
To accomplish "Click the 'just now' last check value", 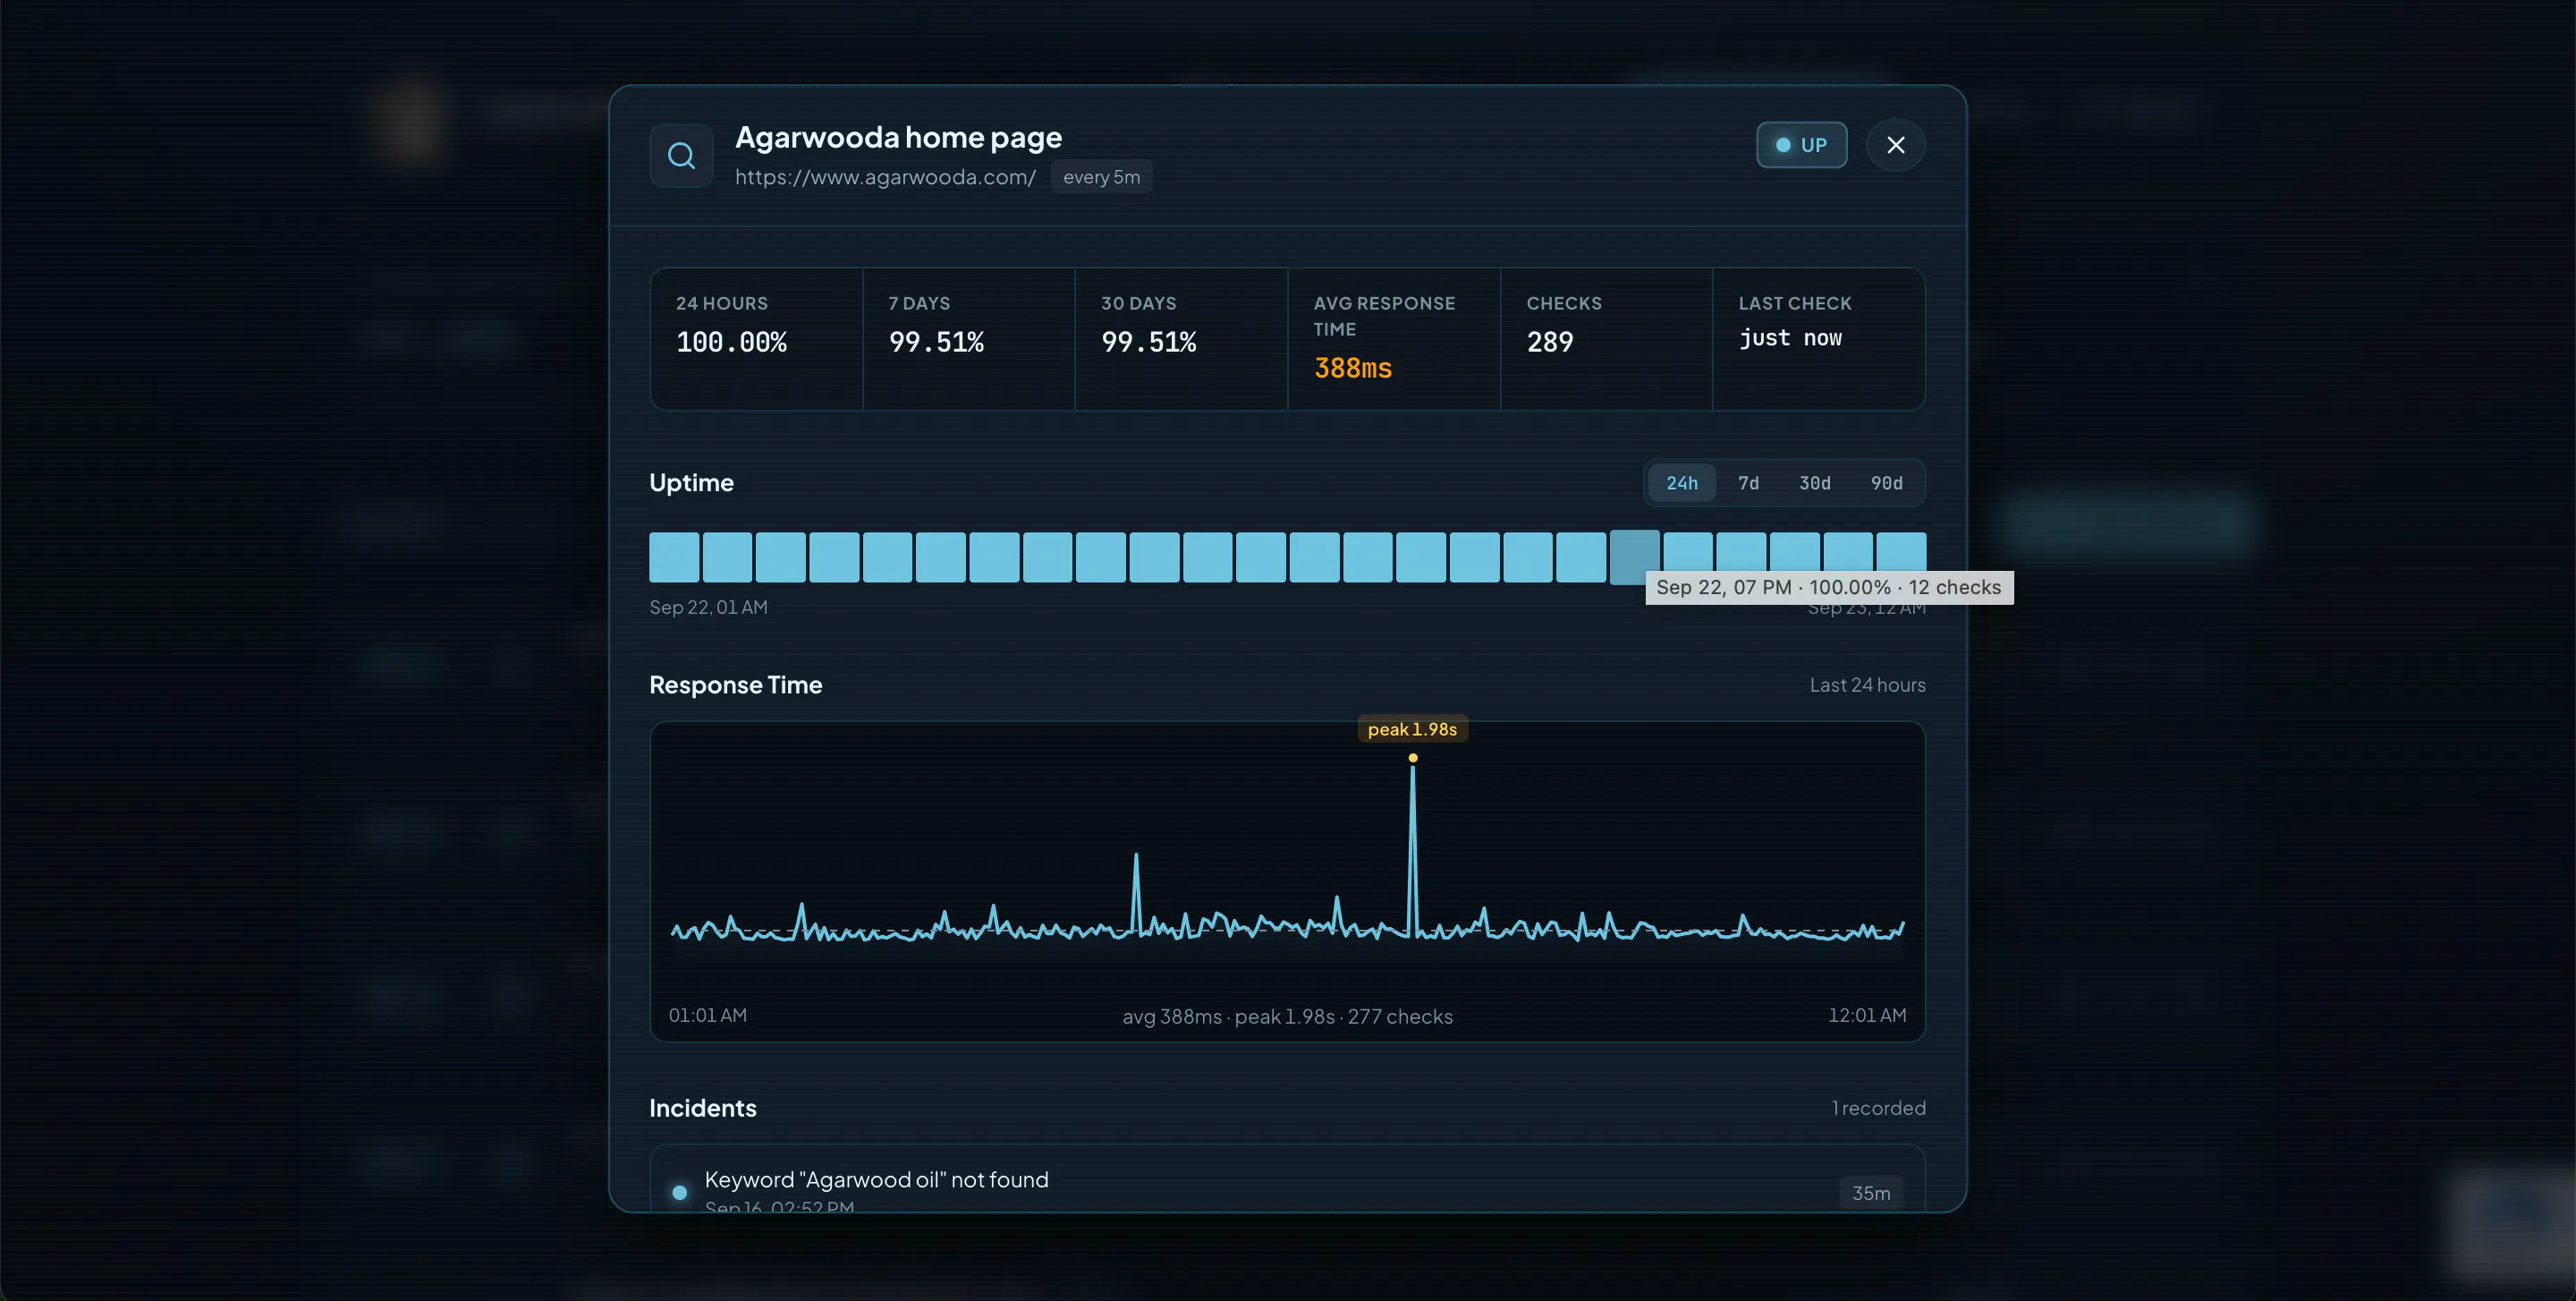I will [x=1790, y=338].
